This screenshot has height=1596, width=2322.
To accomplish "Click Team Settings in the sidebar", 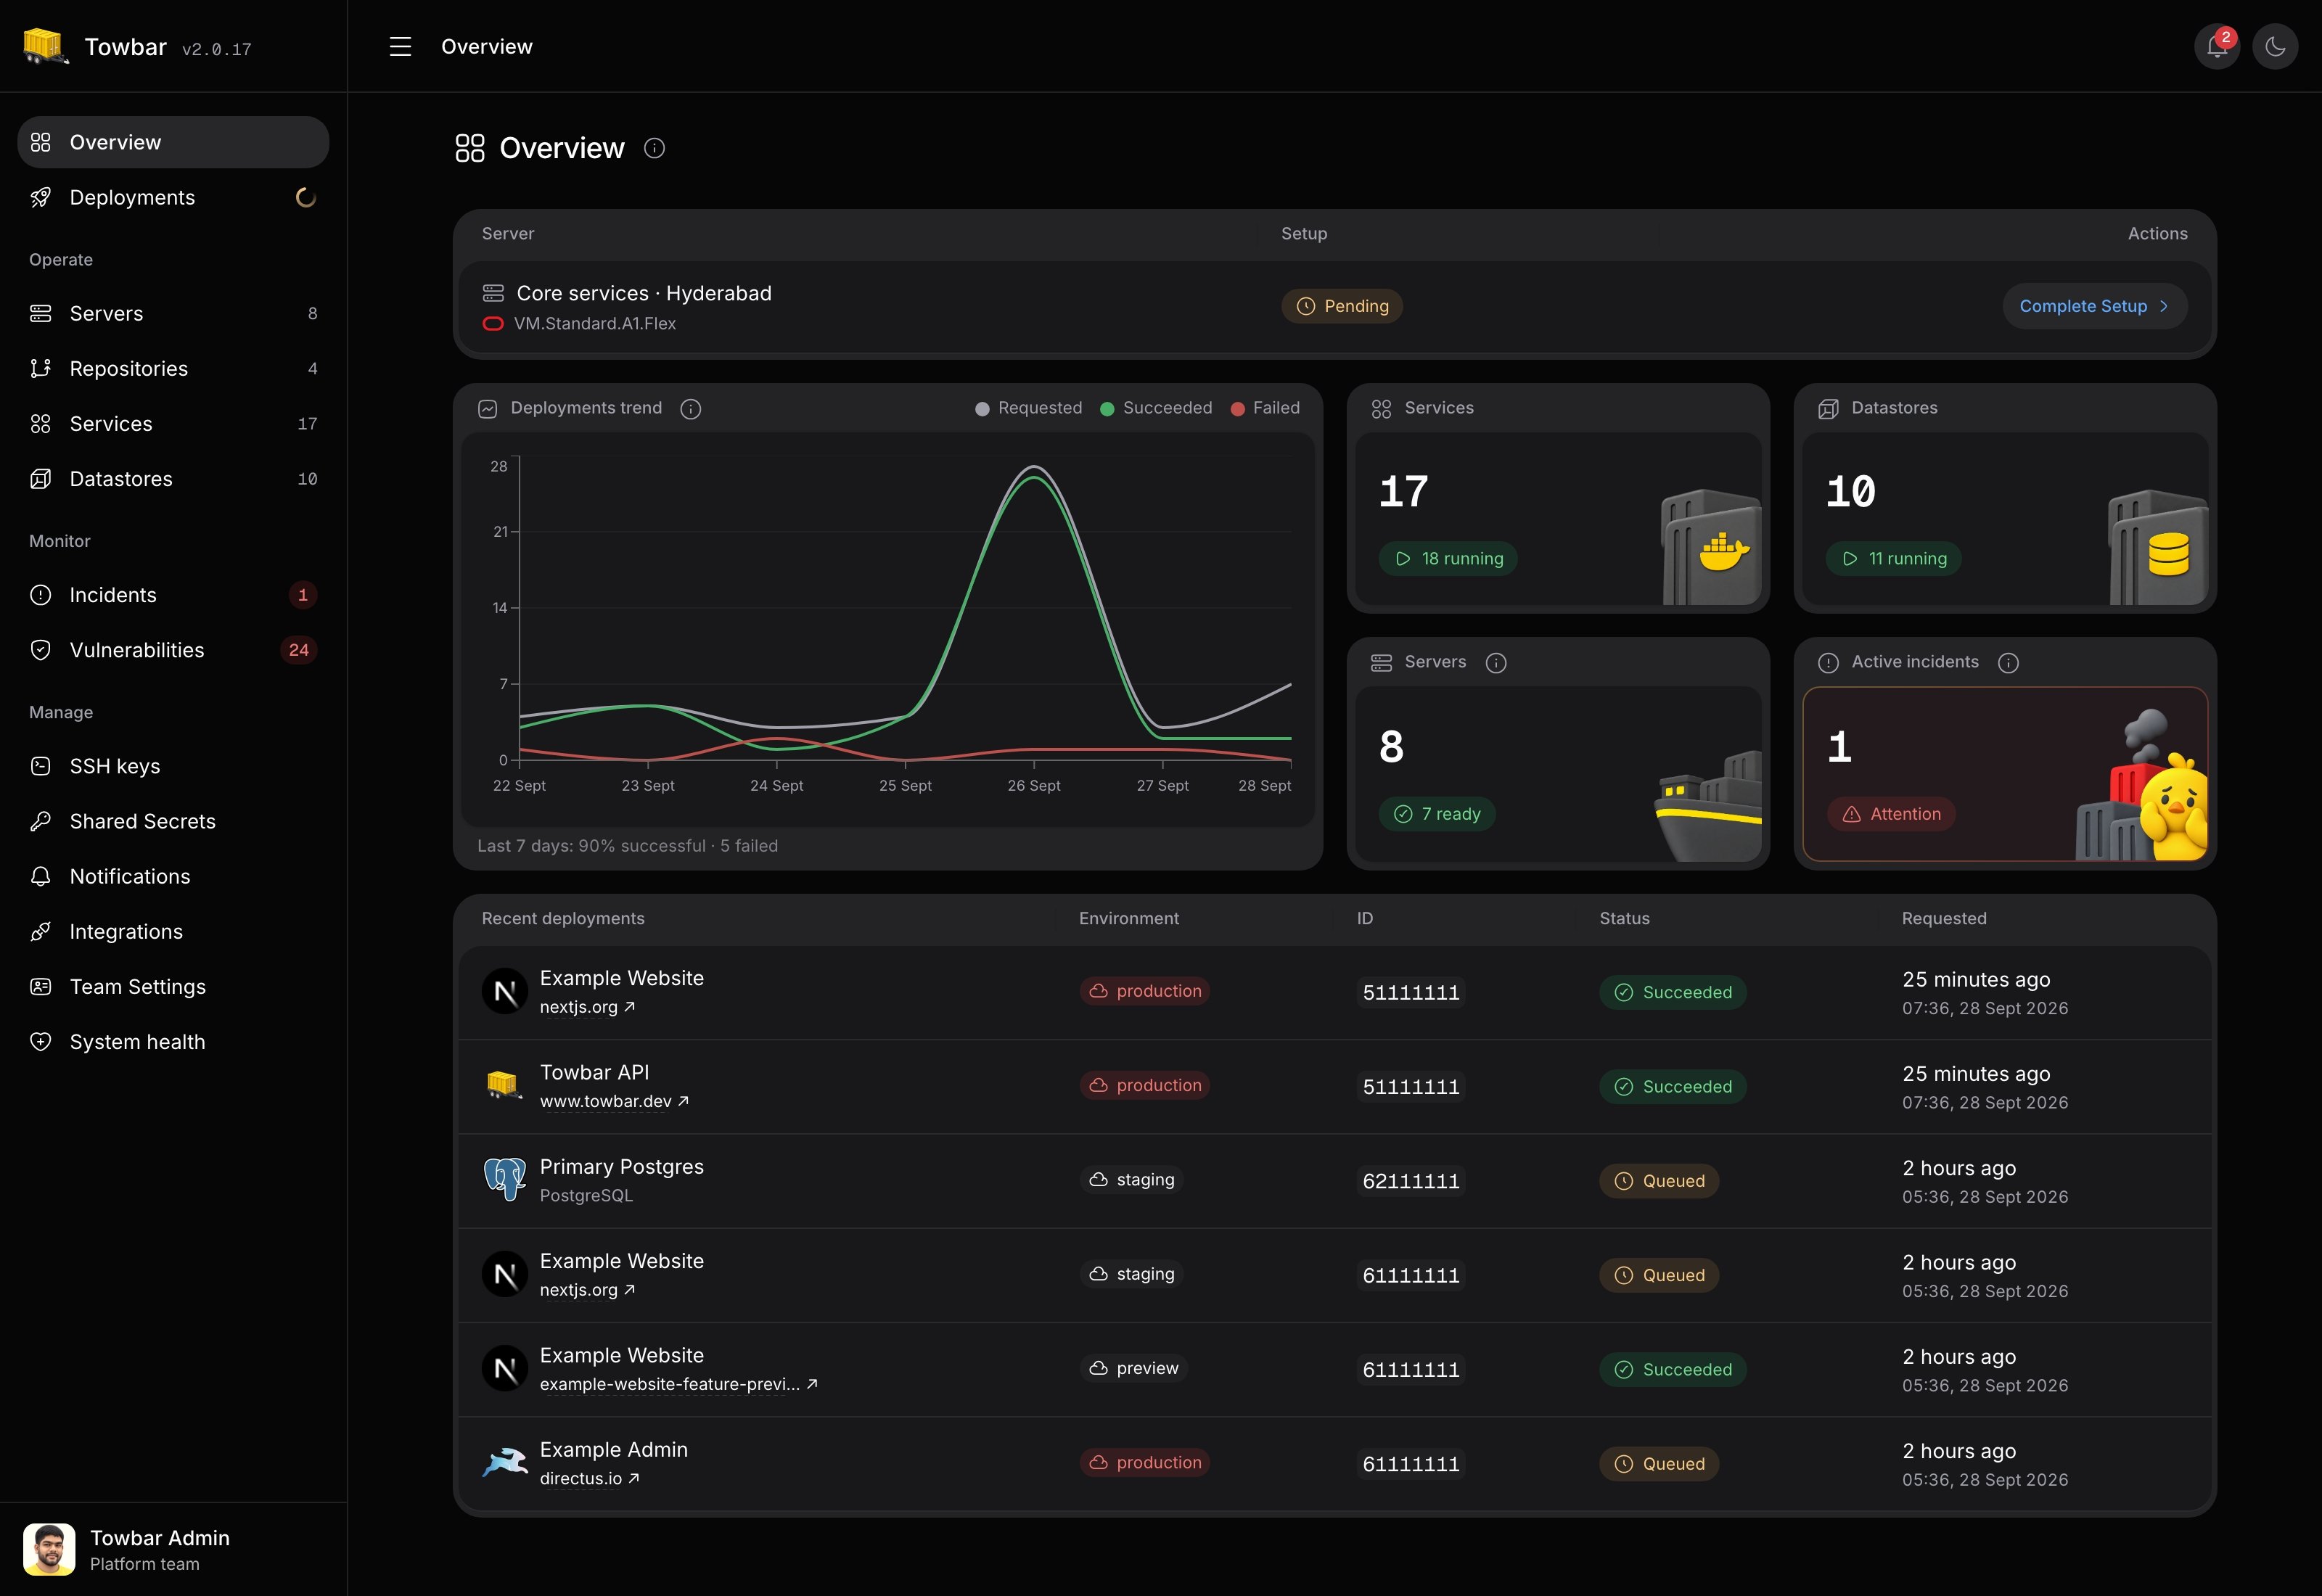I will point(173,987).
